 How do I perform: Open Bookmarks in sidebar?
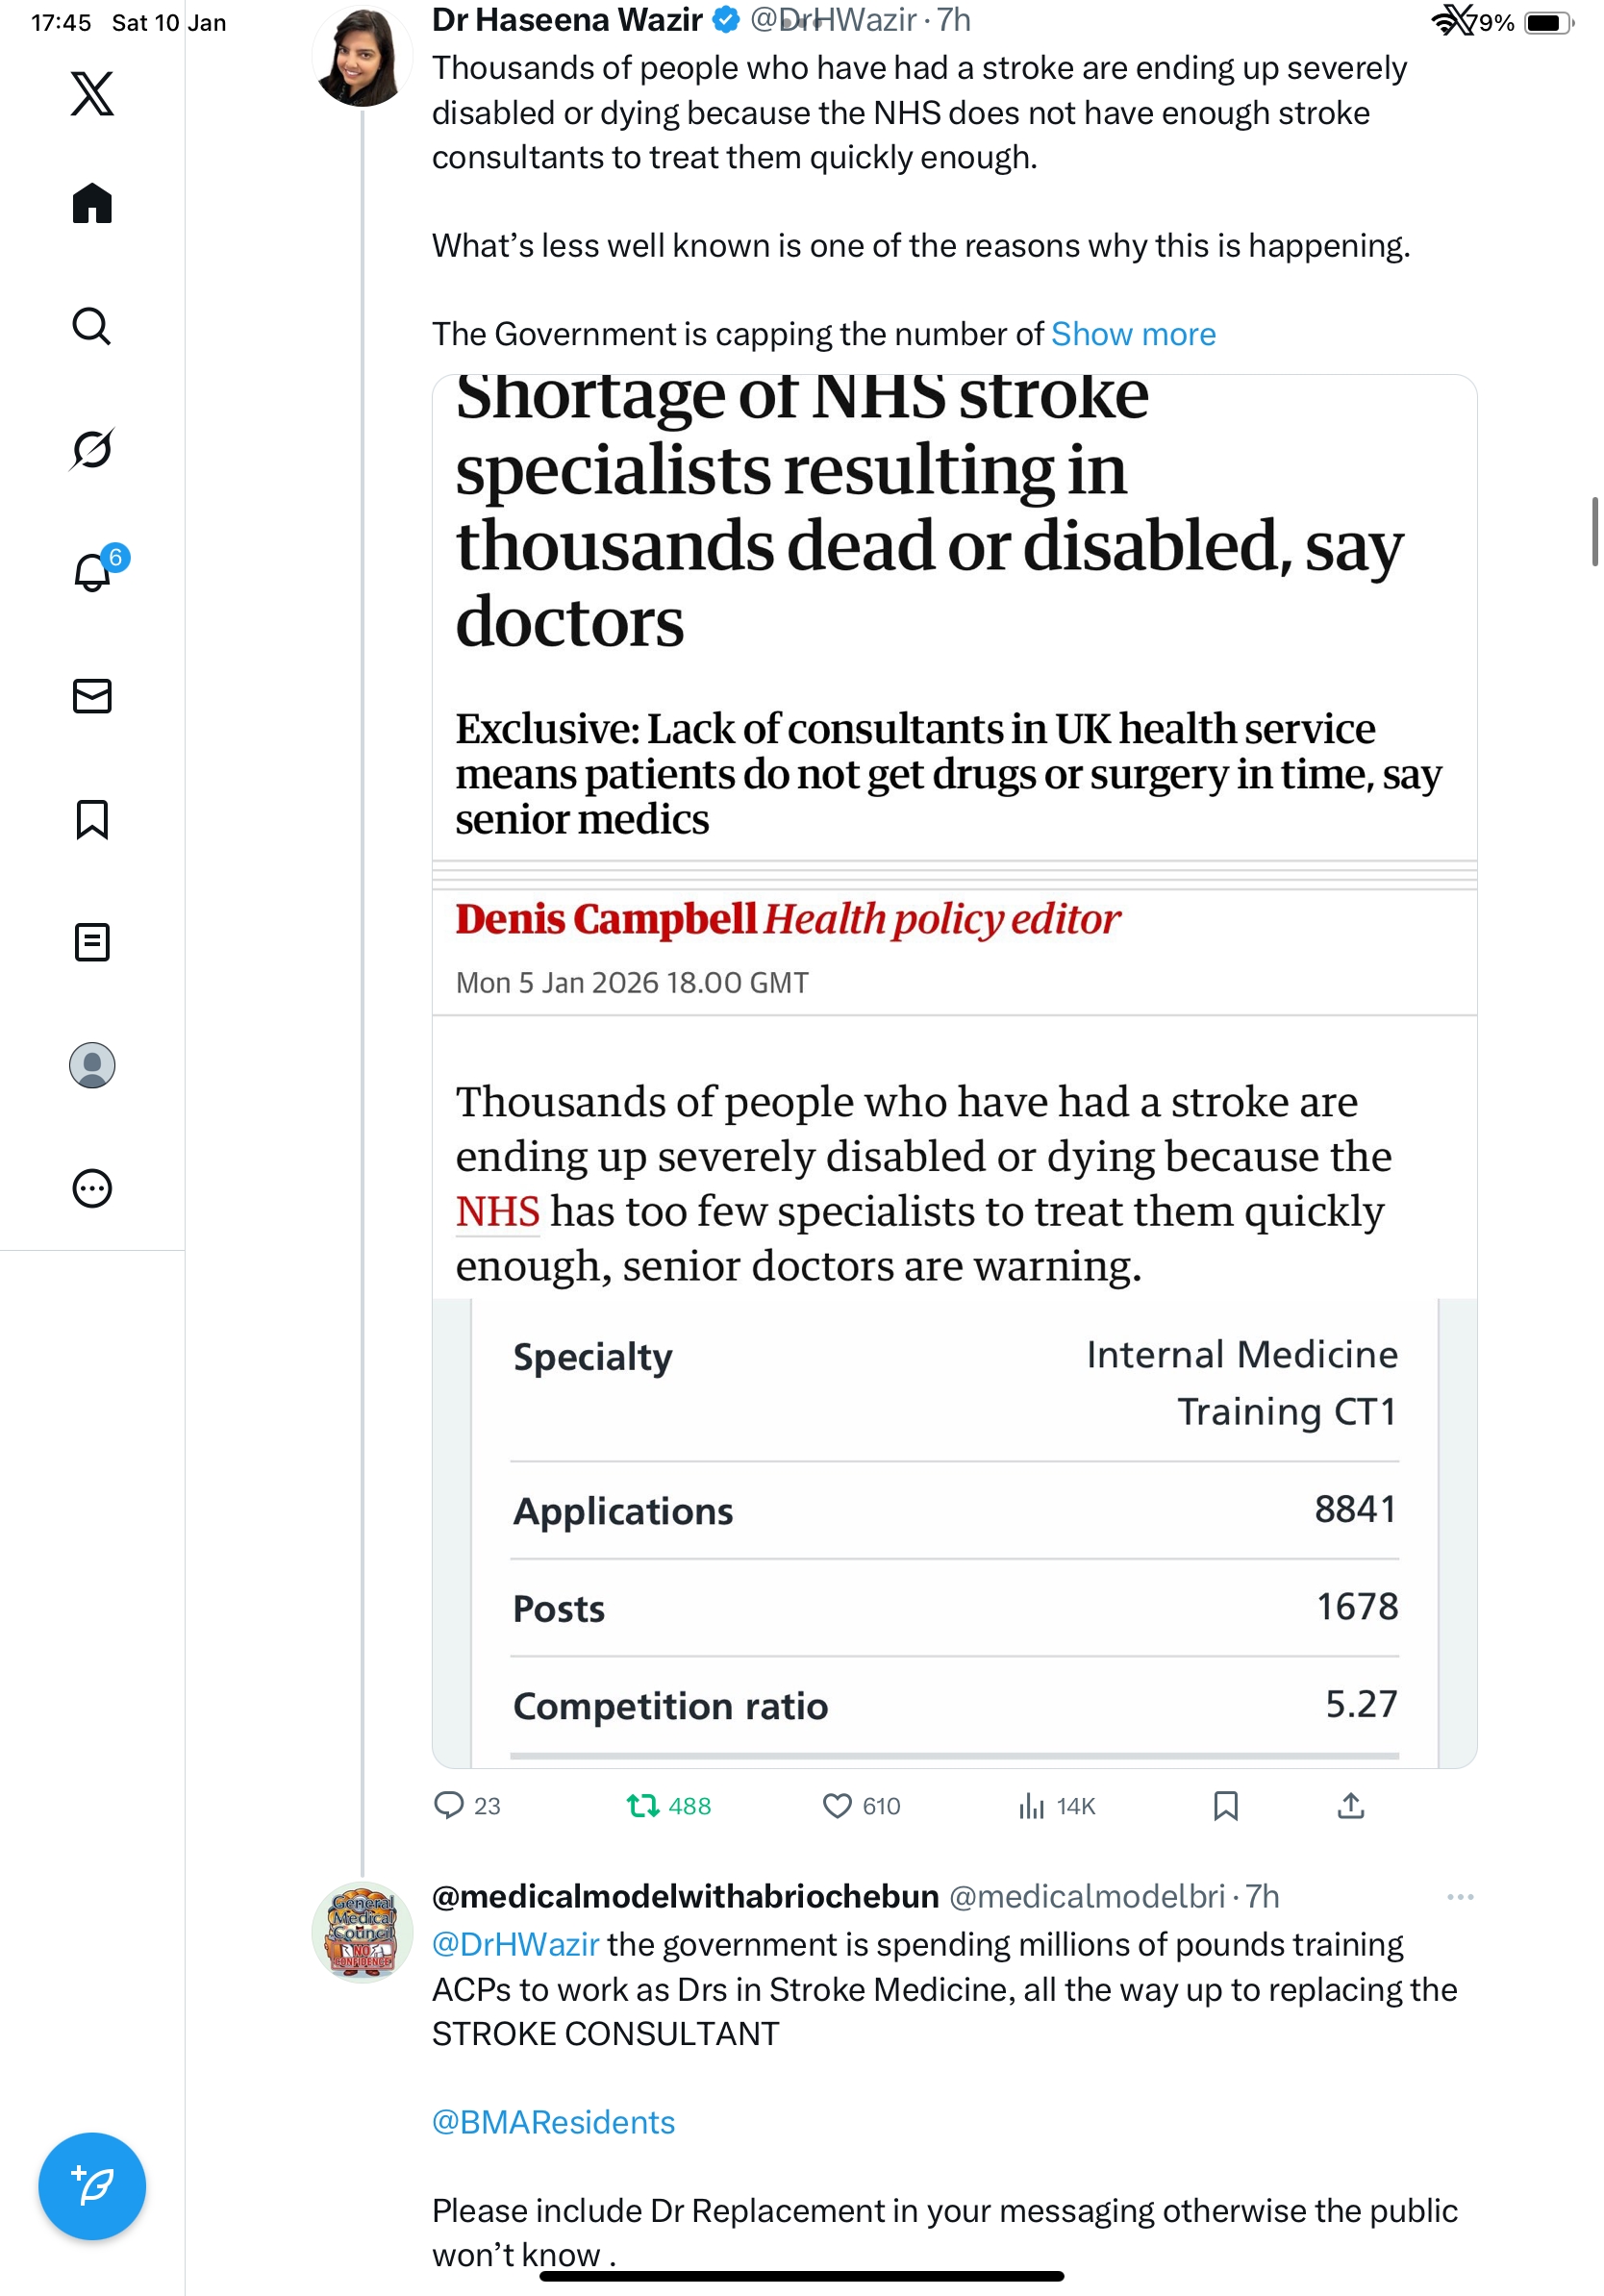click(x=92, y=819)
